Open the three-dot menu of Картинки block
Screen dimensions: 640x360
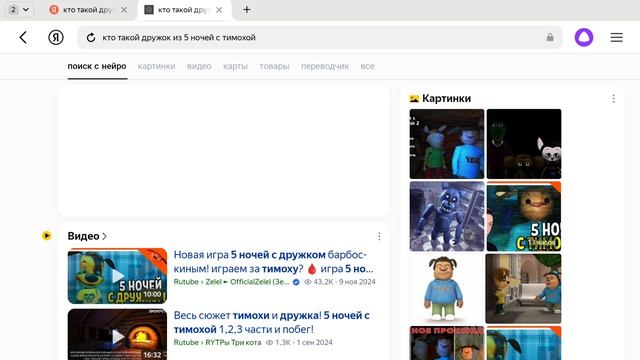click(613, 98)
